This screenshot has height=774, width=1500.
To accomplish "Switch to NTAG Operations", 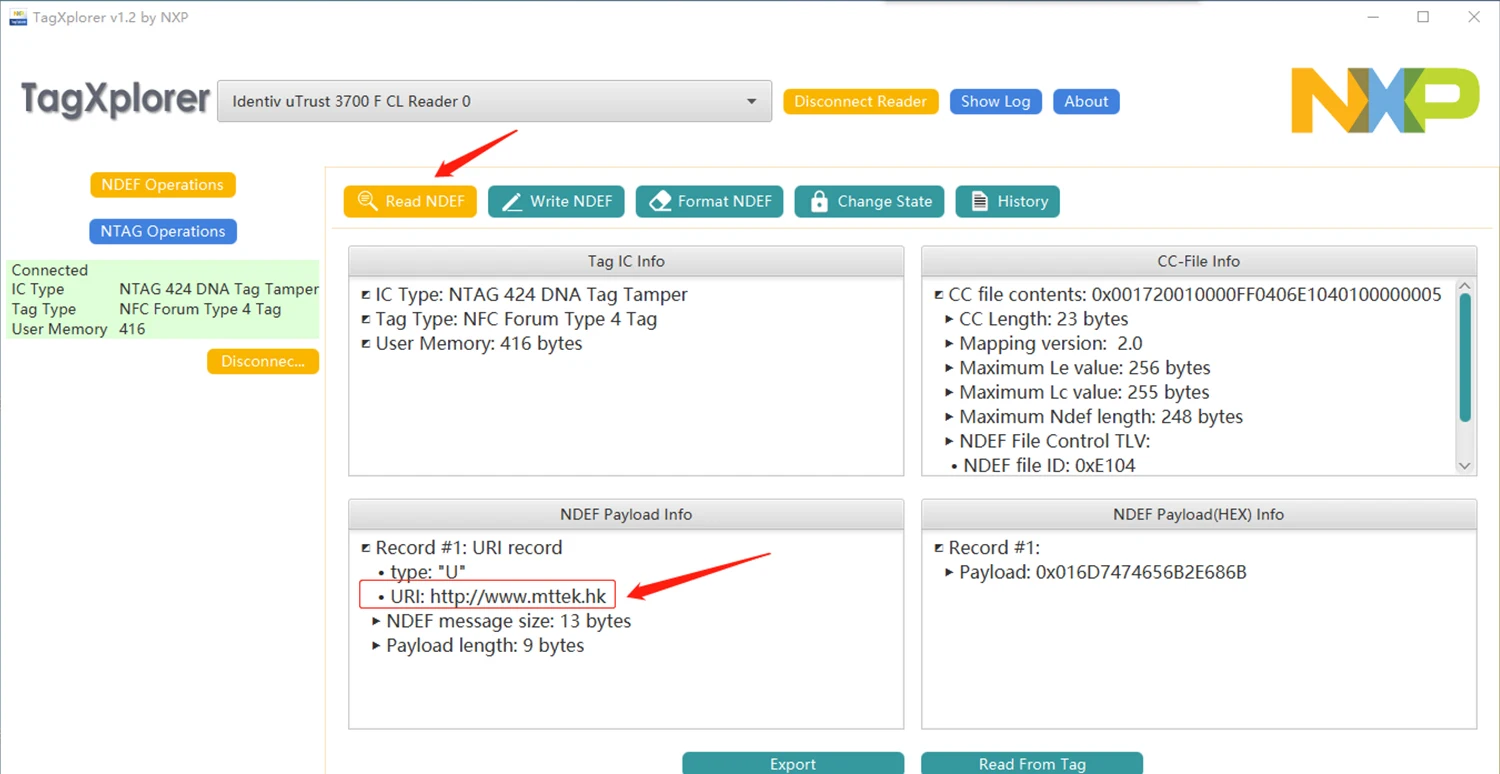I will click(x=163, y=231).
